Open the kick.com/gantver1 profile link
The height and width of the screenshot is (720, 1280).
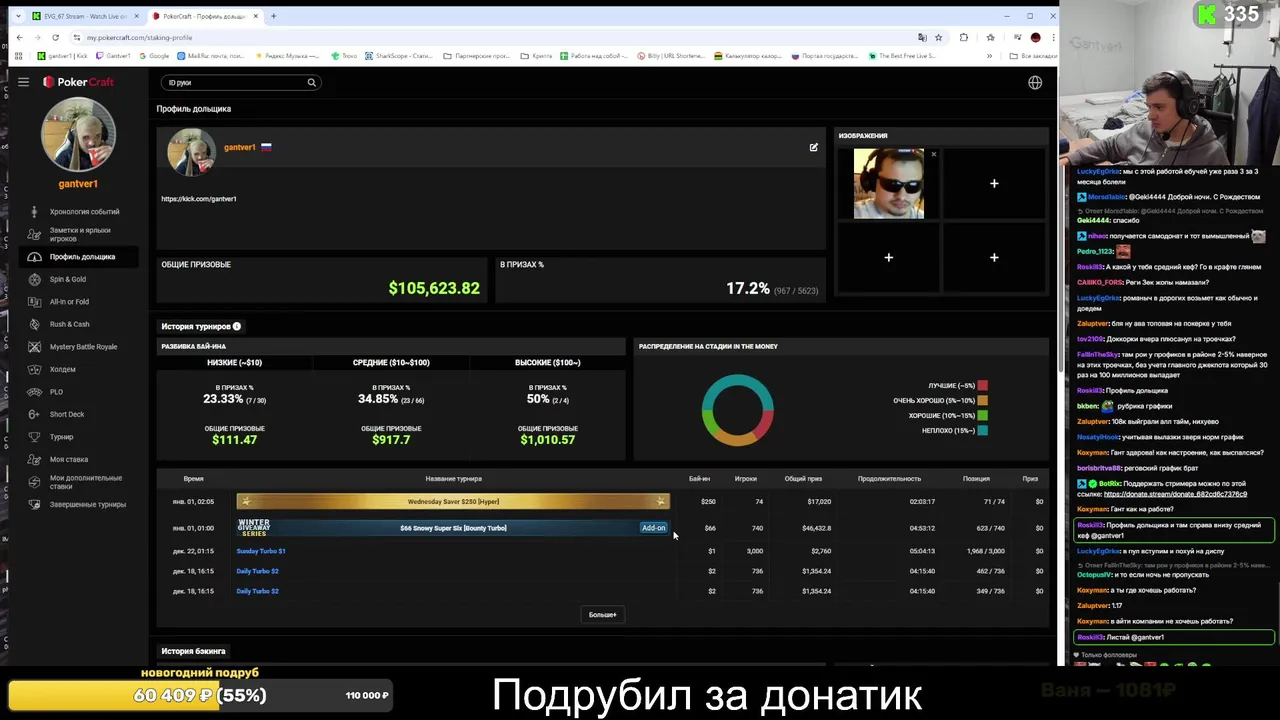click(199, 198)
